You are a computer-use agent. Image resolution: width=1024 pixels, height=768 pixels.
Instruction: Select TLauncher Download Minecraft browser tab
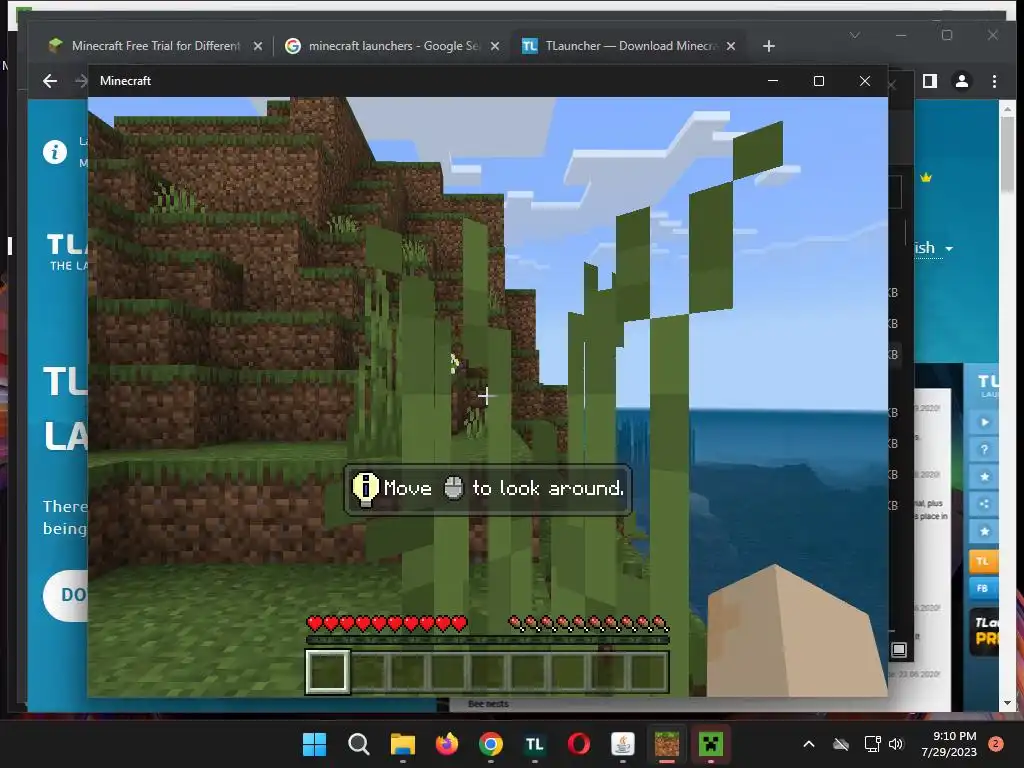tap(622, 46)
